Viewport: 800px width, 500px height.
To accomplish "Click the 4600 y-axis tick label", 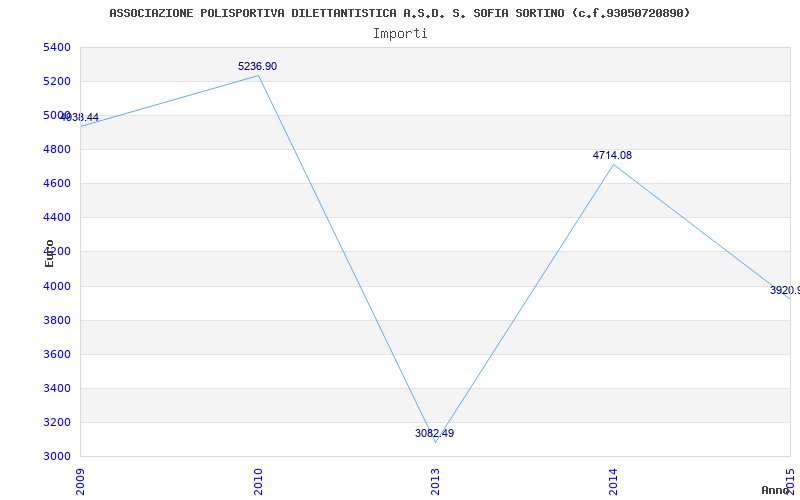I will 57,184.
